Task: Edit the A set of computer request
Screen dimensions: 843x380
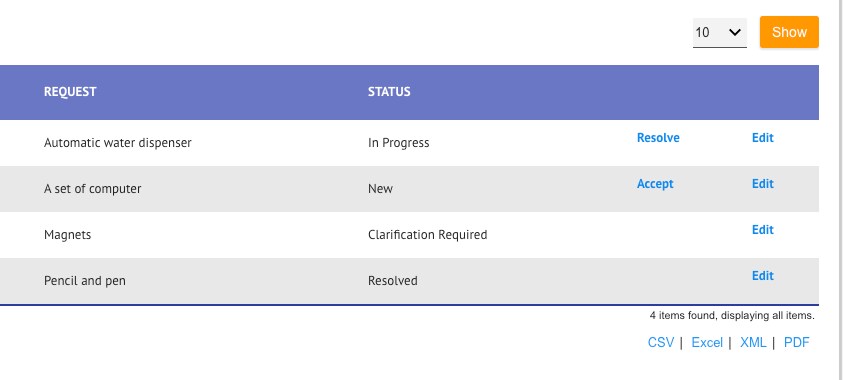Action: (x=762, y=184)
